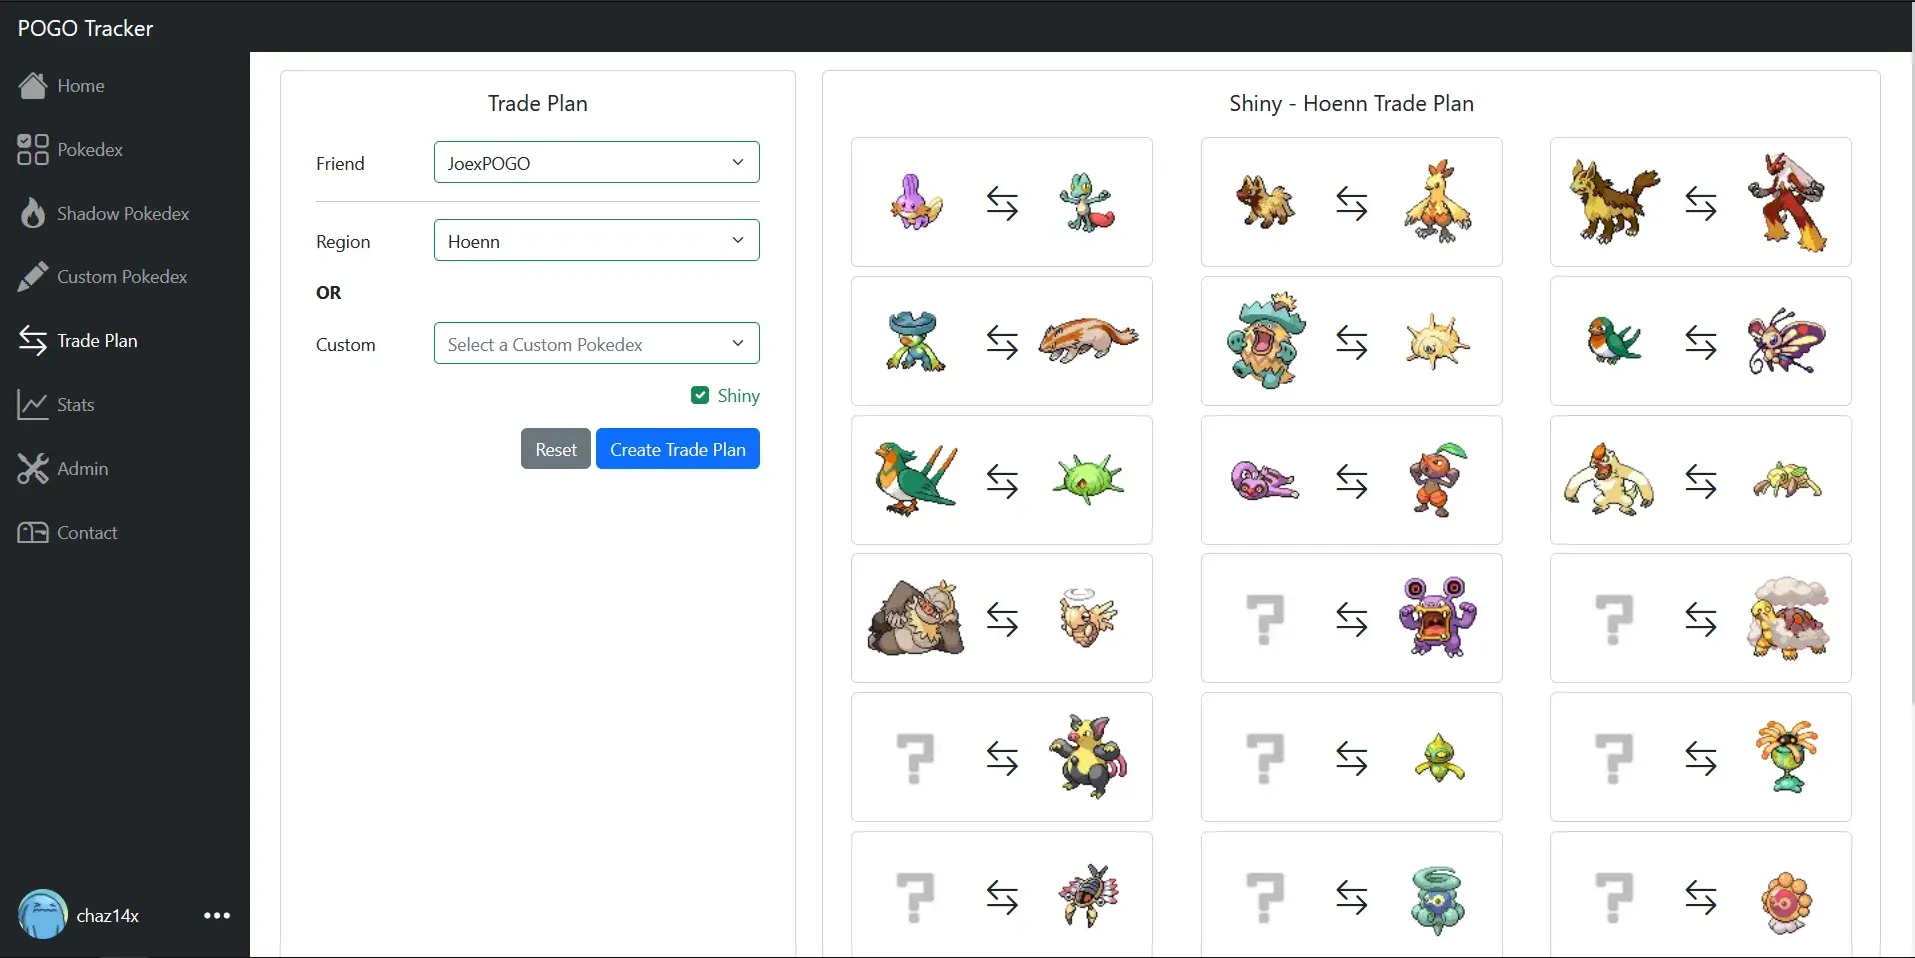Click the shiny Mightyena sprite
1915x958 pixels.
click(x=1613, y=202)
